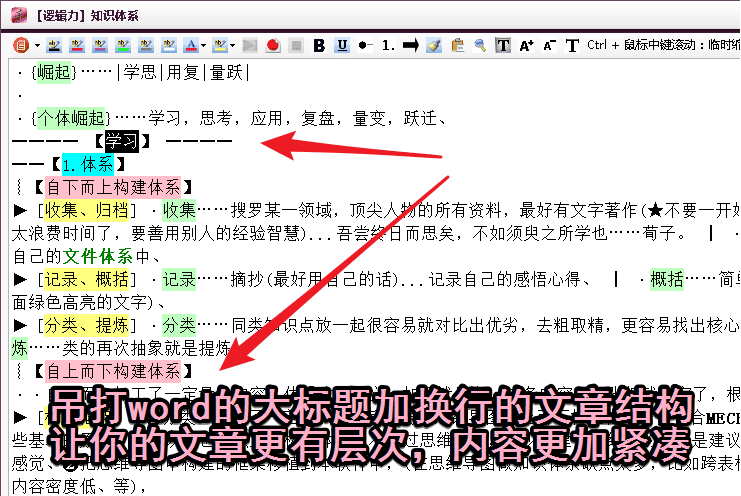Apply the black highlight pen

click(54, 45)
